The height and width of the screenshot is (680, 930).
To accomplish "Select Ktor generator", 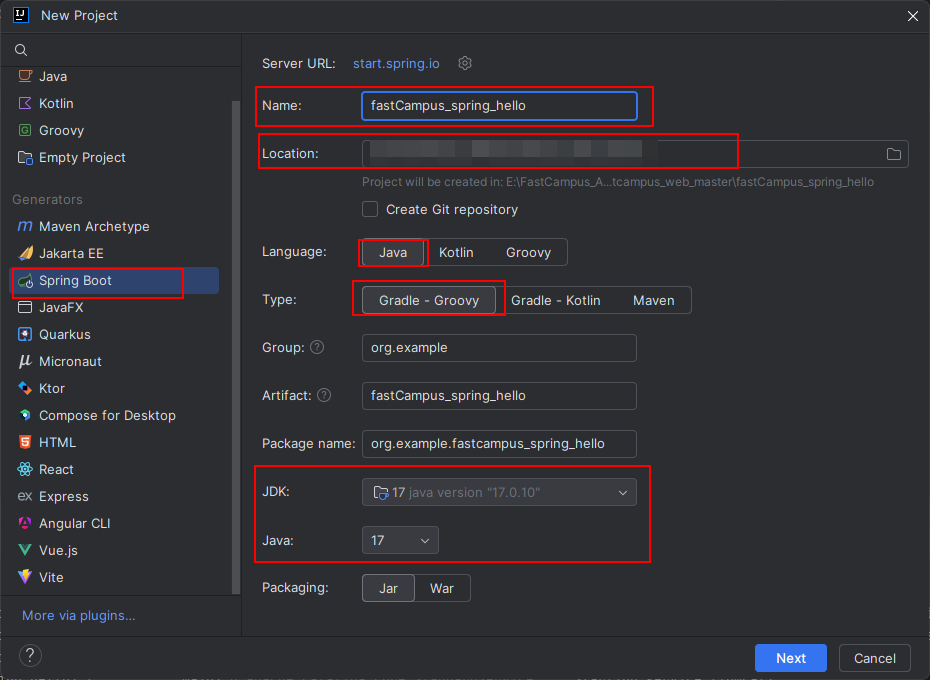I will [x=116, y=388].
